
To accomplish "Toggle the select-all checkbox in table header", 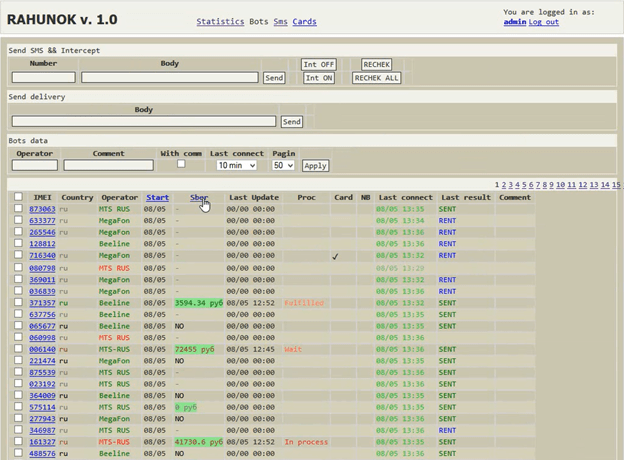I will pyautogui.click(x=17, y=197).
